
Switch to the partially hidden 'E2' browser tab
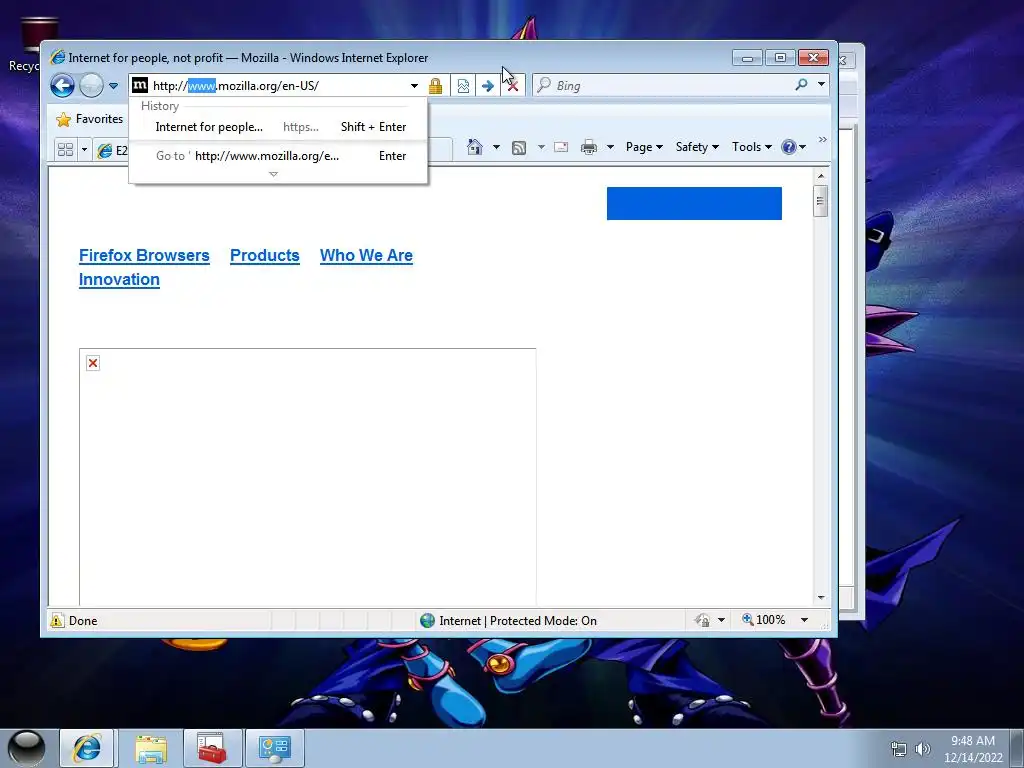click(112, 151)
